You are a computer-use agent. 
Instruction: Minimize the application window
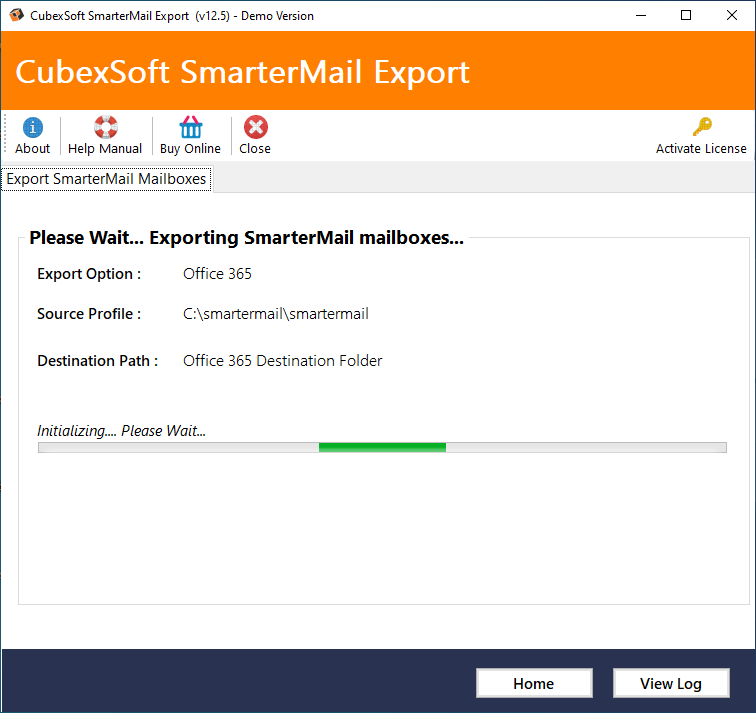[641, 15]
